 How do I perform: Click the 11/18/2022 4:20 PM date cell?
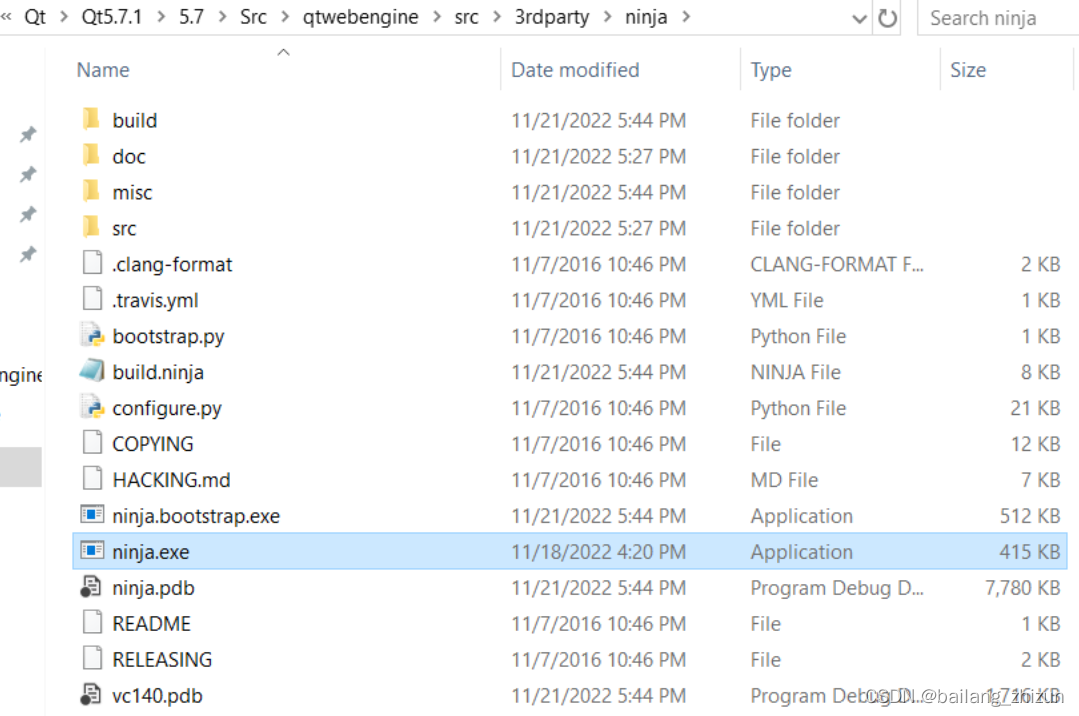(599, 551)
